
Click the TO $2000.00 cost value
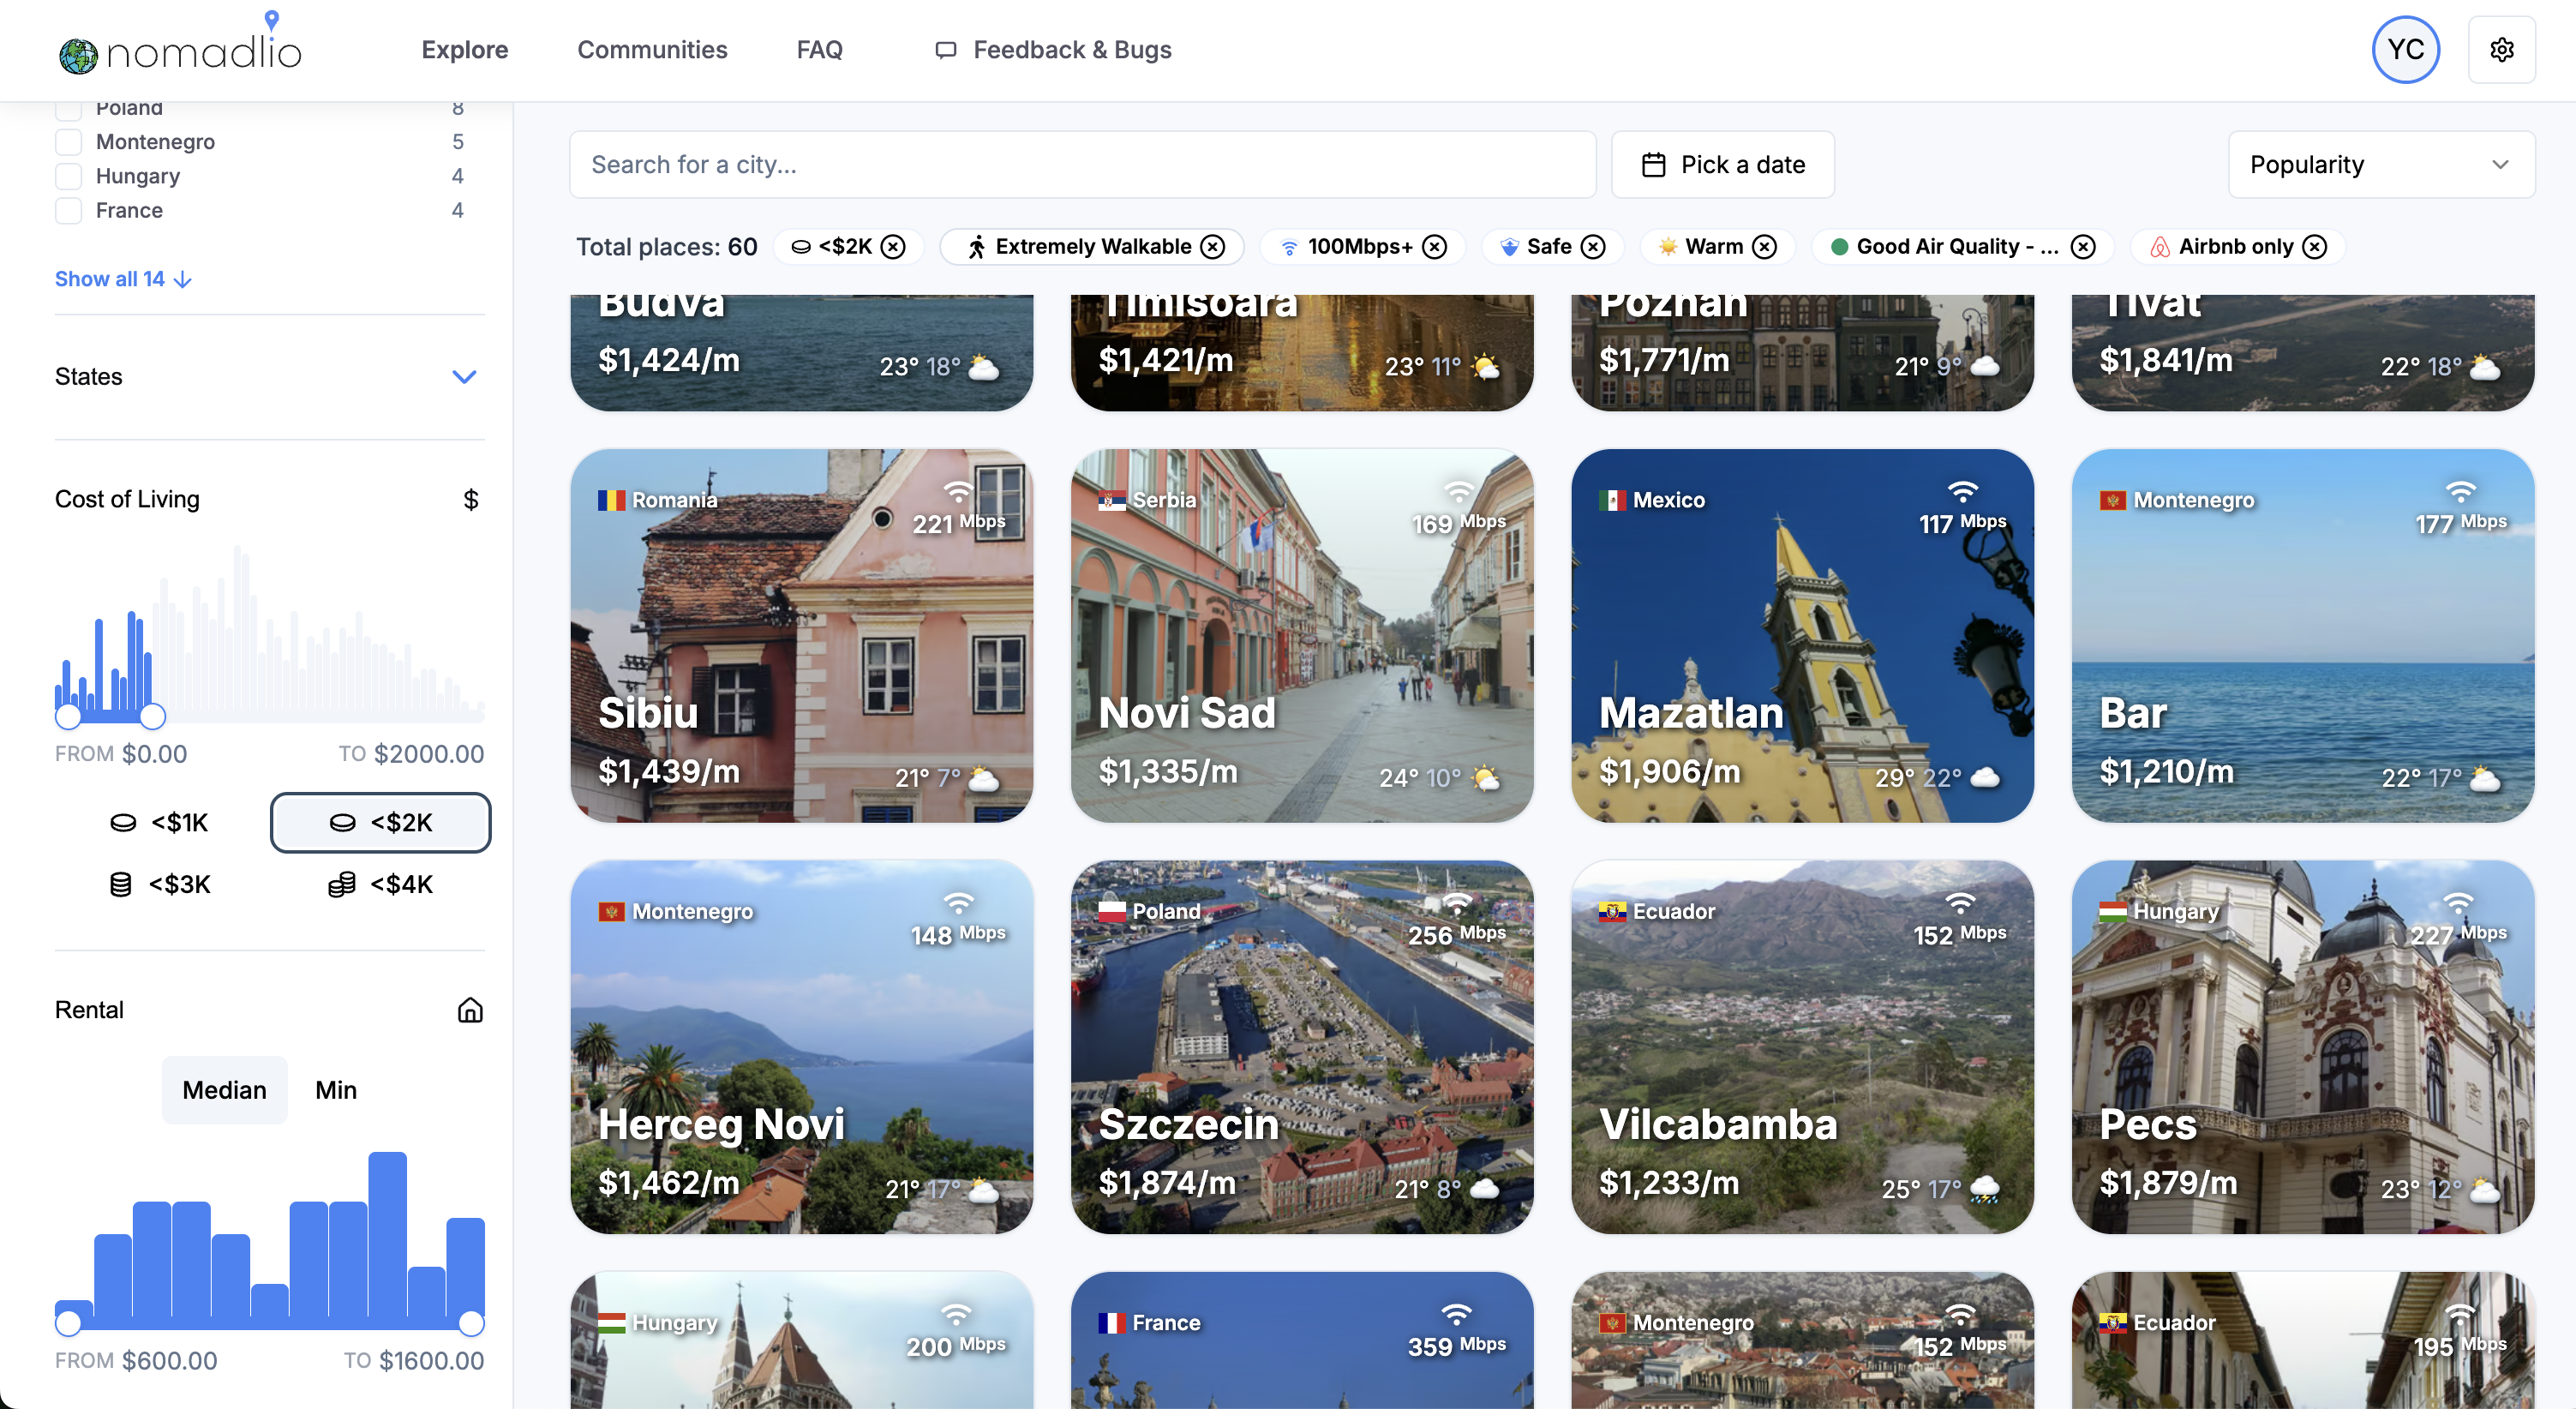click(411, 754)
